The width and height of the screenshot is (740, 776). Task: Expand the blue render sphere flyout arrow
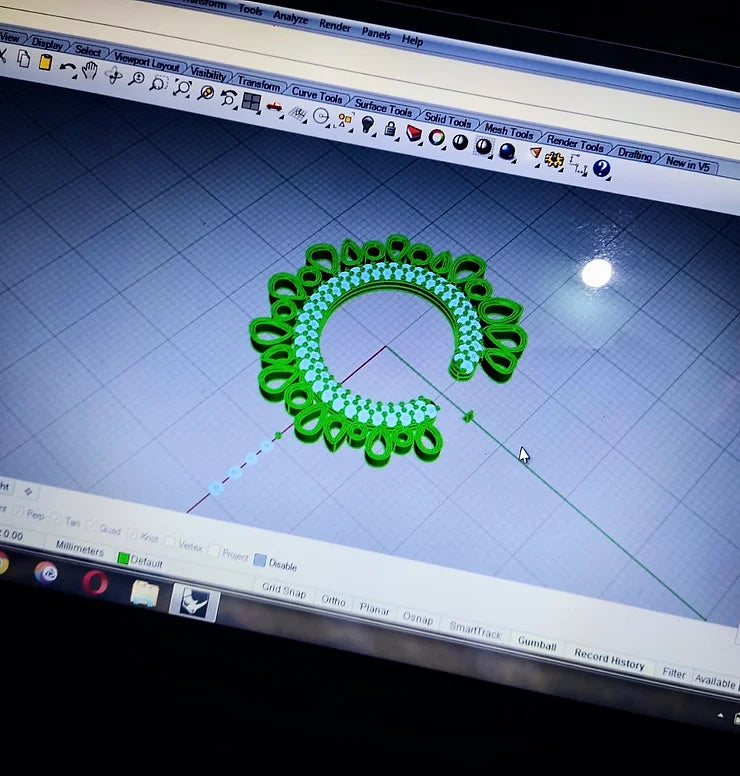(x=514, y=160)
